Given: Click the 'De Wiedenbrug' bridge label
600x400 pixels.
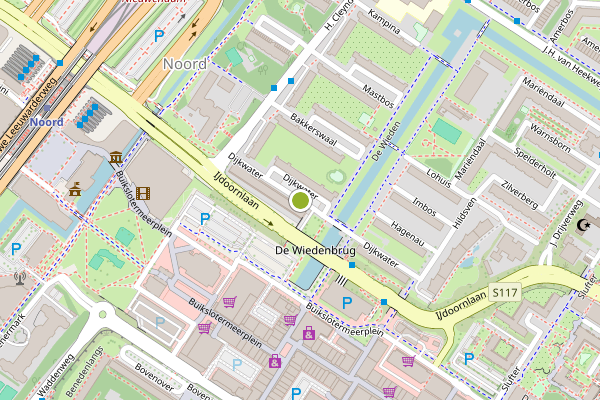Looking at the screenshot, I should 315,250.
